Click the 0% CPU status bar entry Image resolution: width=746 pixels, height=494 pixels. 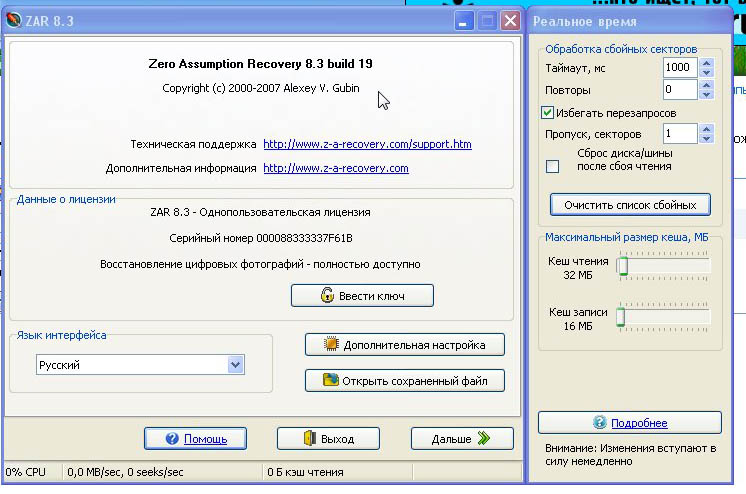coord(26,472)
